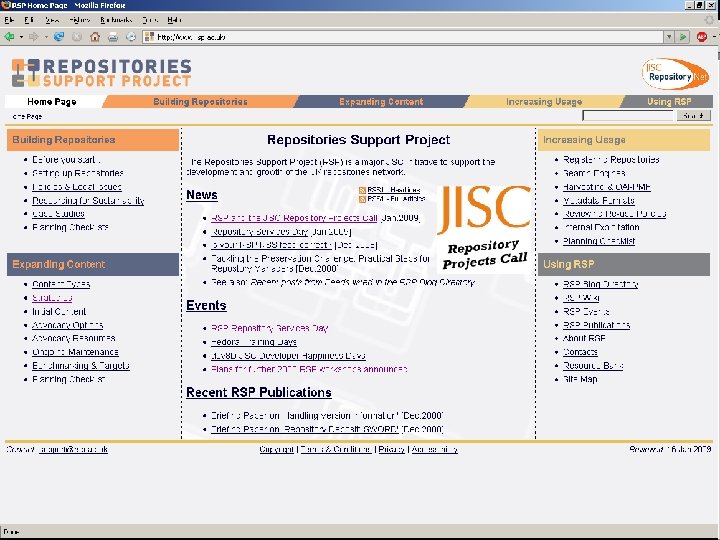Click the green Back arrow button
The image size is (720, 540).
tap(9, 37)
